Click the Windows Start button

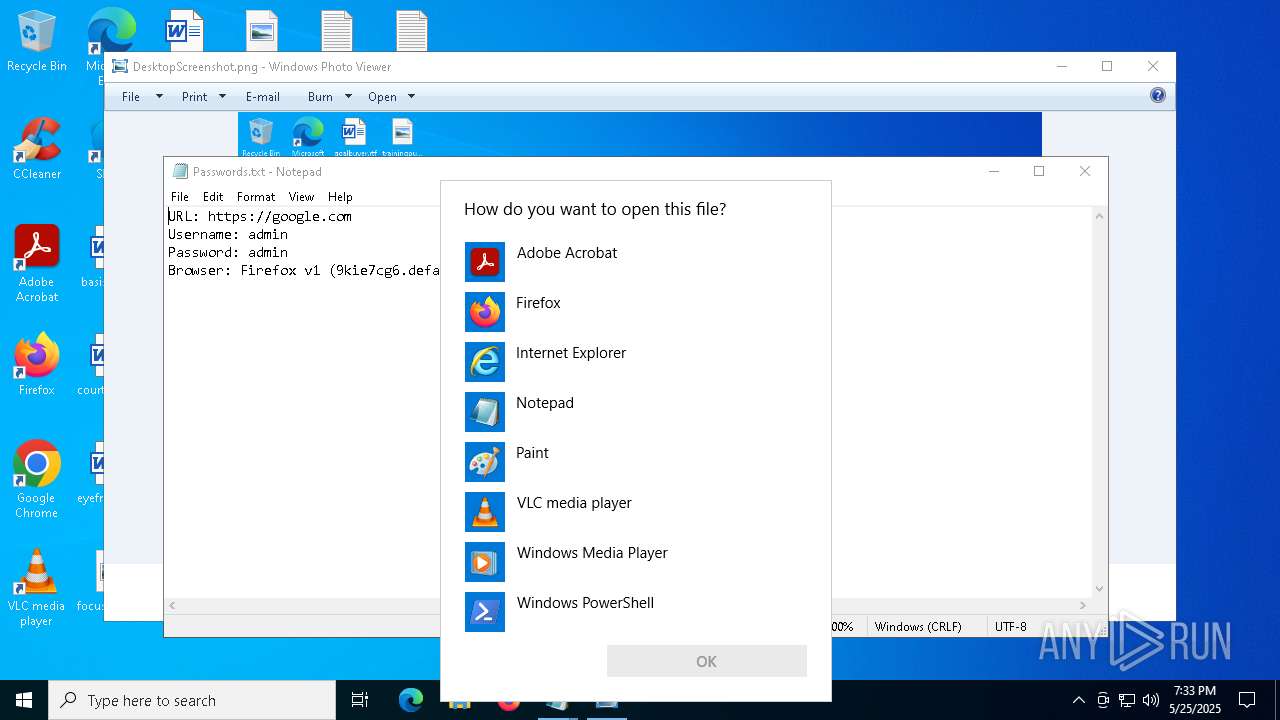point(24,700)
